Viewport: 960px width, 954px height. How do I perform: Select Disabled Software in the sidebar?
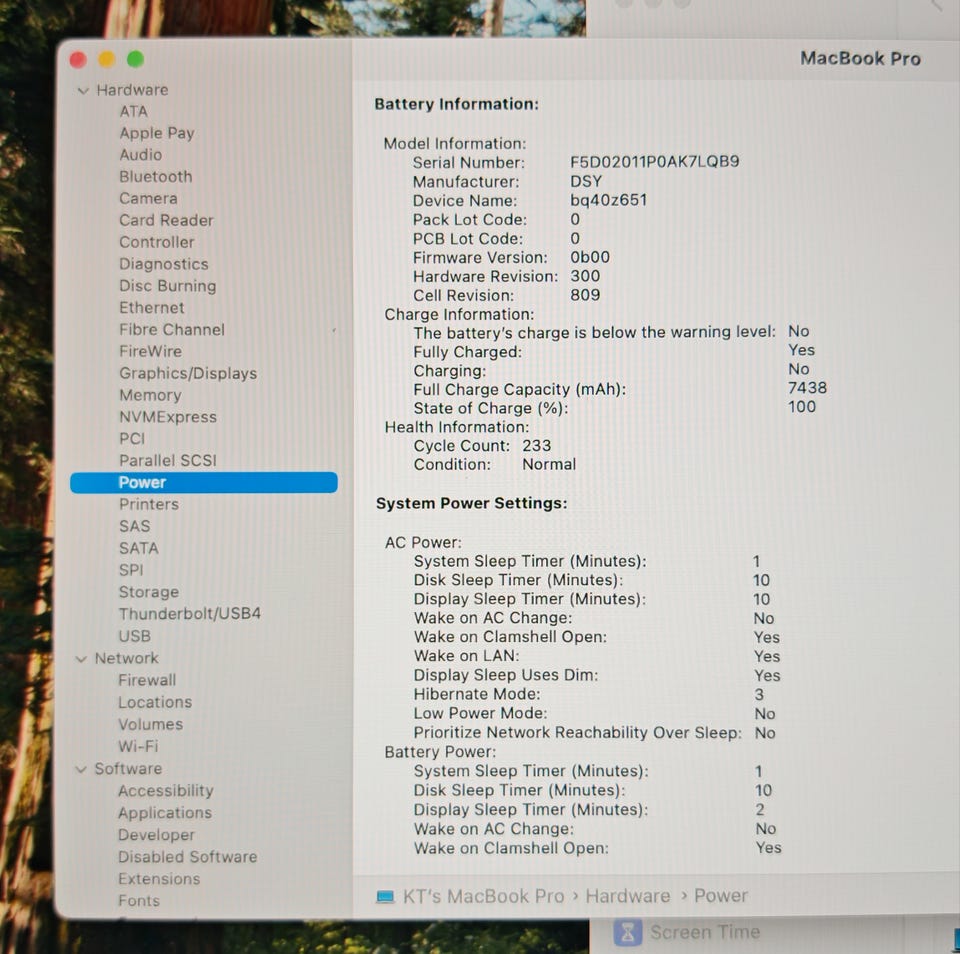188,857
